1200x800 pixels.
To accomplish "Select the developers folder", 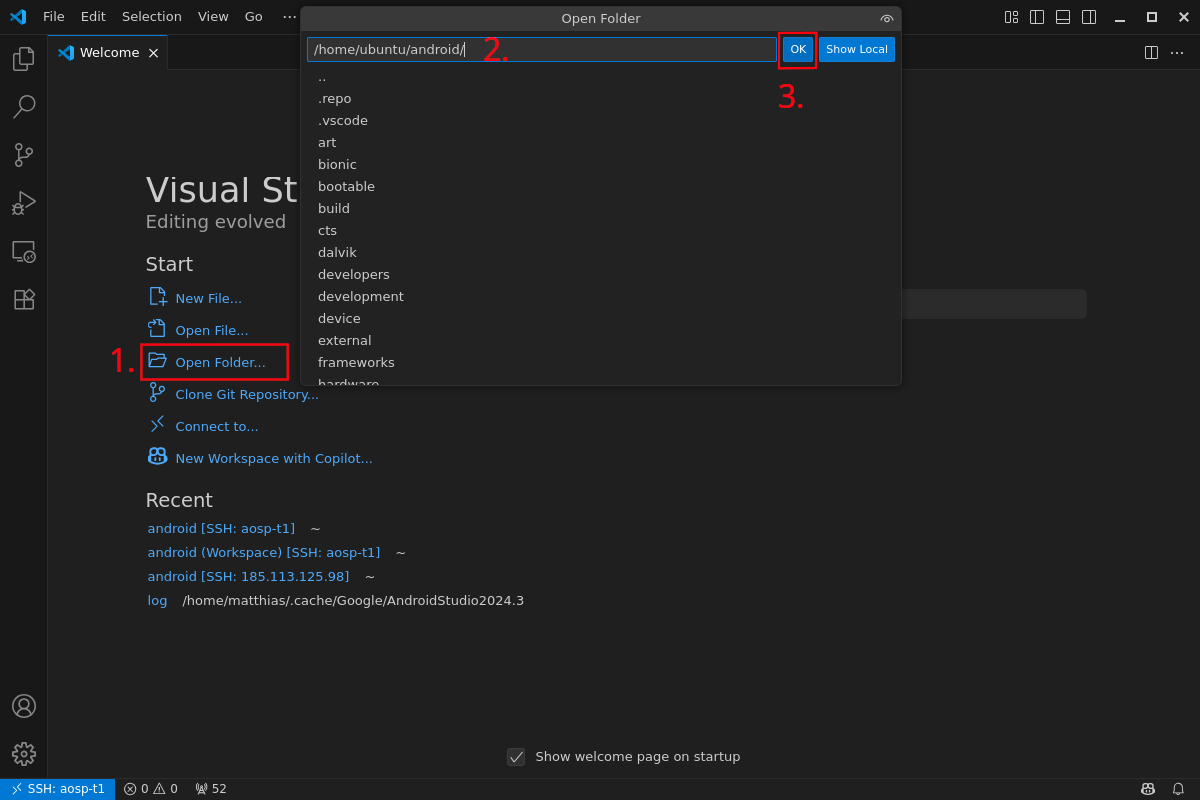I will pyautogui.click(x=601, y=275).
